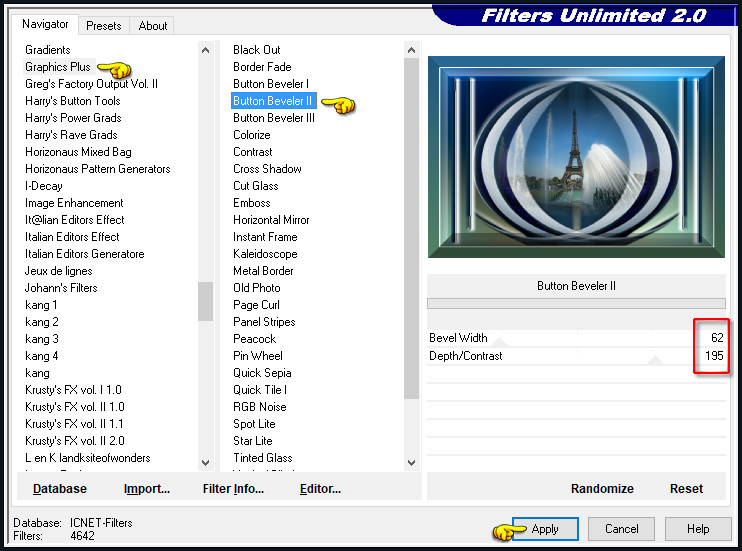Select L en K landksiteofwonders
Image resolution: width=742 pixels, height=551 pixels.
[x=88, y=458]
